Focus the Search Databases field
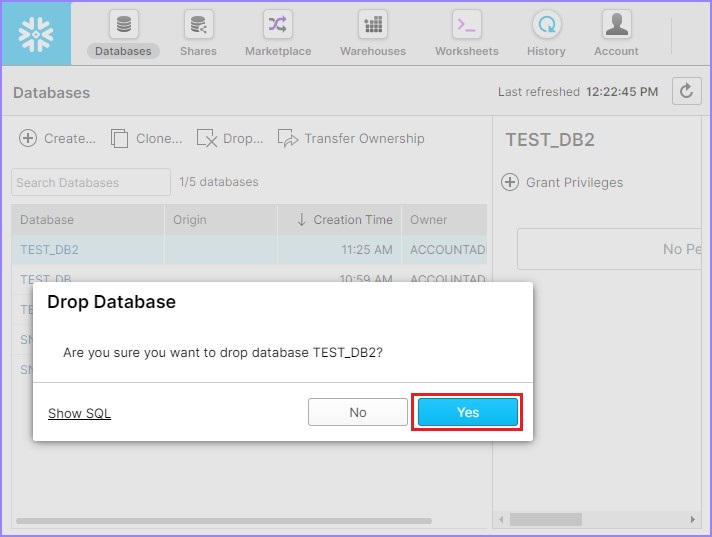Viewport: 712px width, 537px height. coord(91,182)
